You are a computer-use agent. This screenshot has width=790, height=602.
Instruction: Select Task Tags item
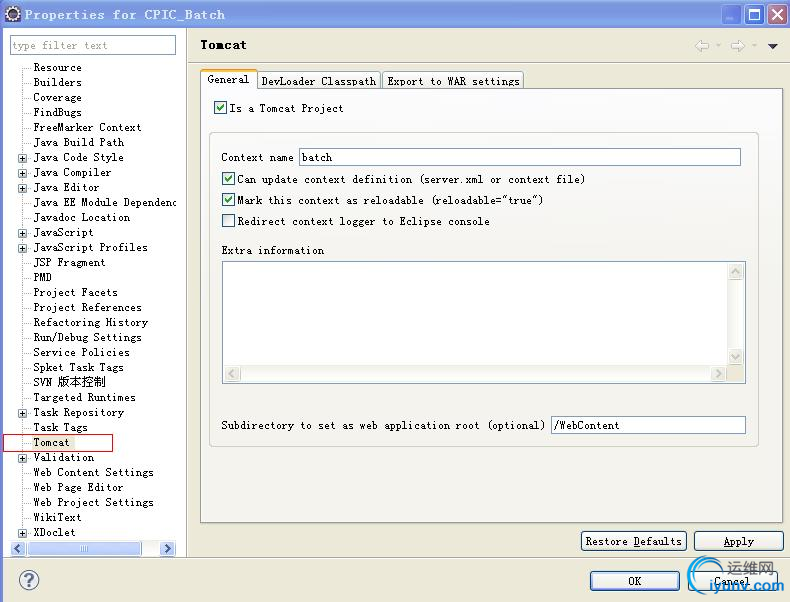pyautogui.click(x=60, y=427)
